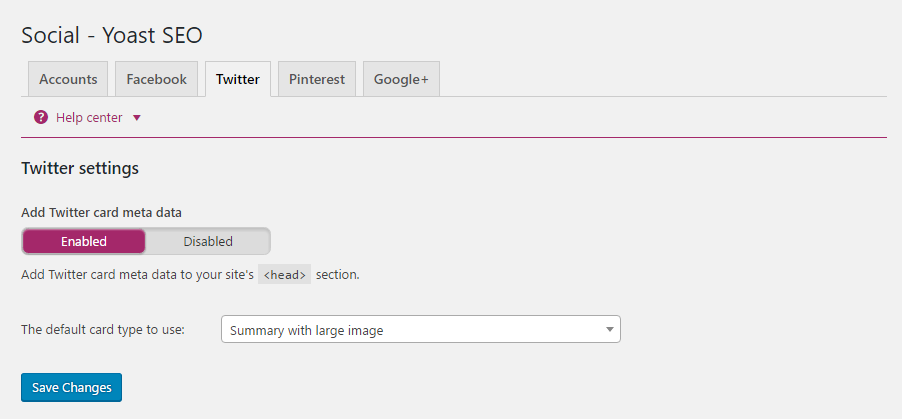
Task: Expand Help center with the triangle arrow
Action: tap(136, 118)
